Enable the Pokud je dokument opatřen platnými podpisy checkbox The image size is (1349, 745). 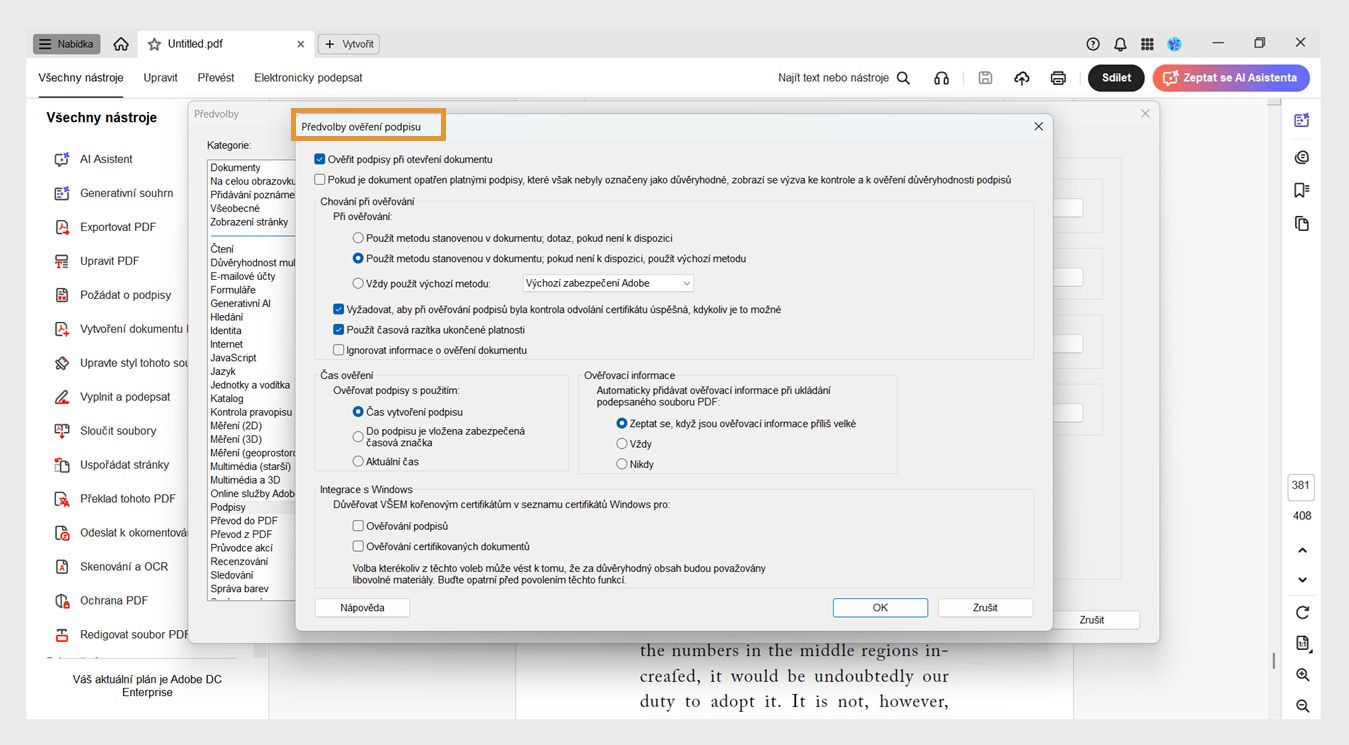[320, 180]
